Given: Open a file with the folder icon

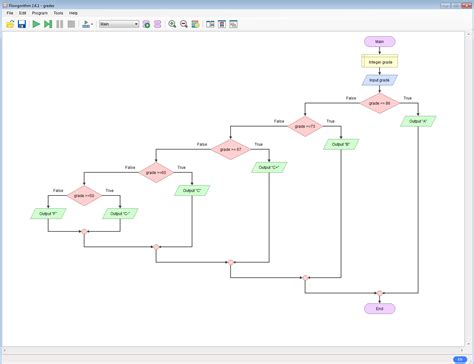Looking at the screenshot, I should pos(10,24).
